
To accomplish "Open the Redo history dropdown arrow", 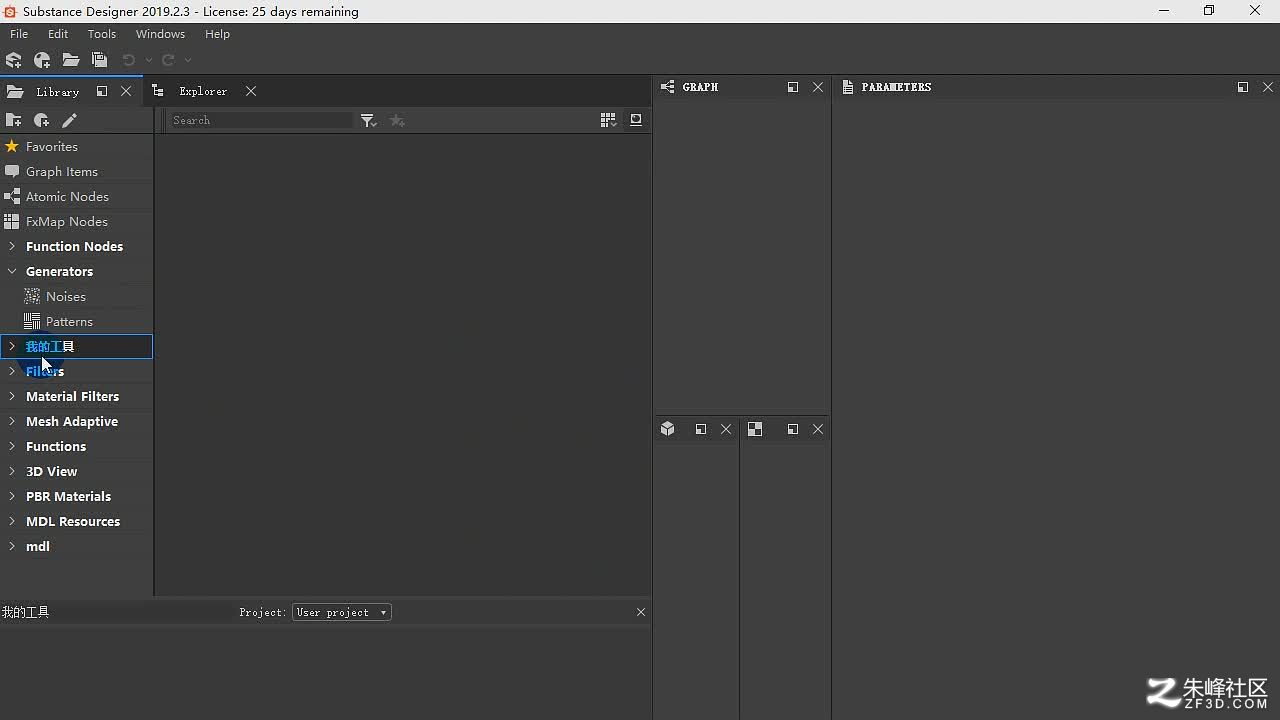I will tap(188, 60).
